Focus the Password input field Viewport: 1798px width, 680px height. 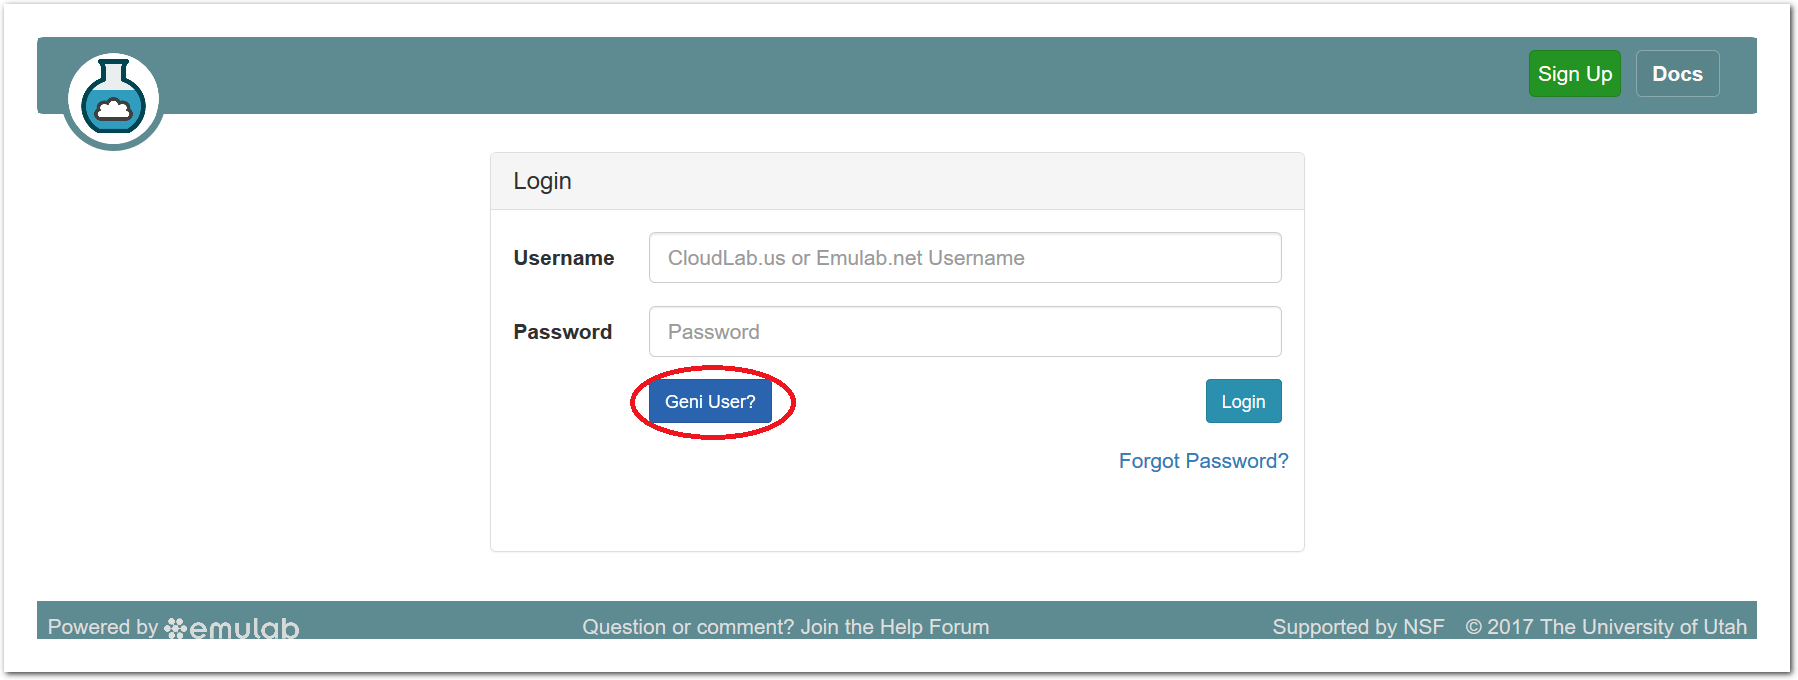[964, 332]
